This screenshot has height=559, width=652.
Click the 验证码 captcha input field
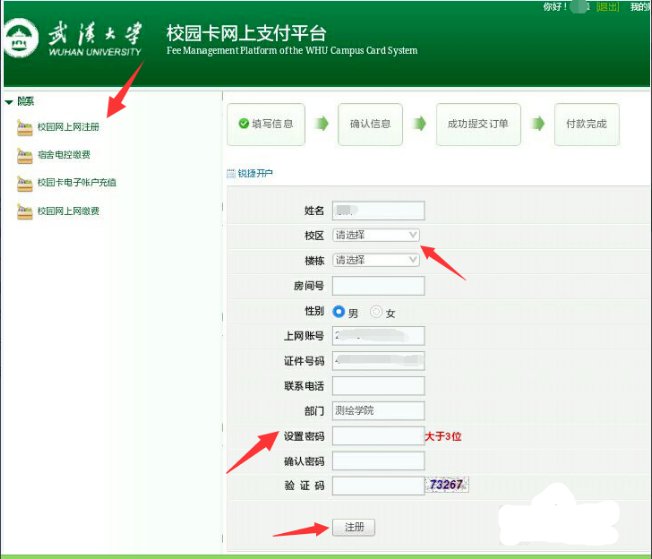pos(378,485)
